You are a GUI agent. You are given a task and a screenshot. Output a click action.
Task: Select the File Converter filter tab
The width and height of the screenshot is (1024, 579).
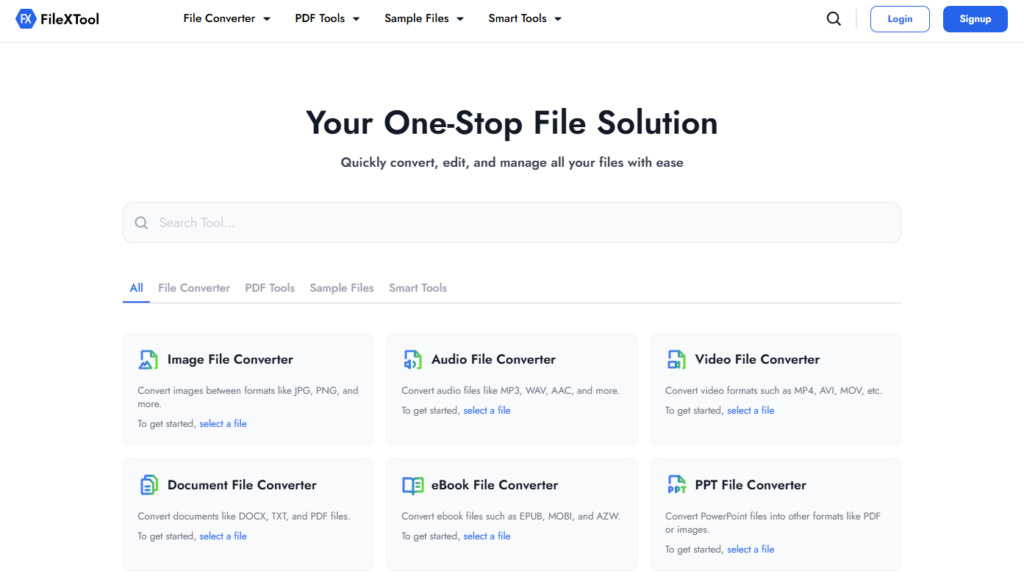point(193,288)
